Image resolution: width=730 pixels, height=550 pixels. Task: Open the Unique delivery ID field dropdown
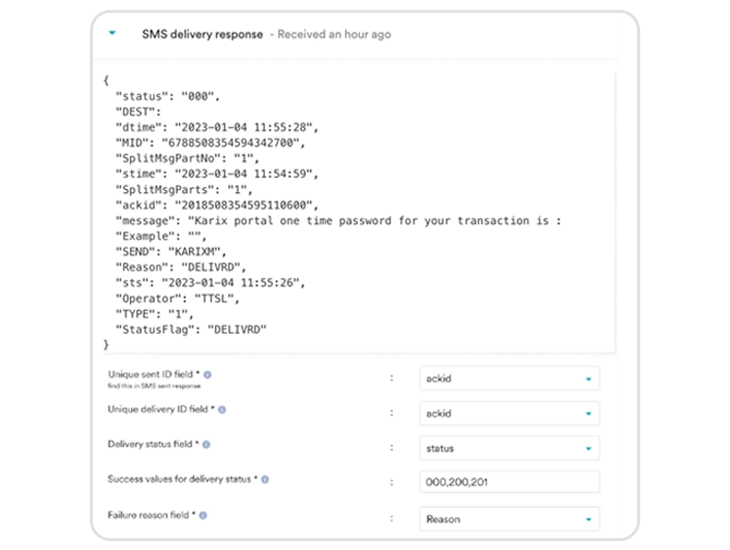509,414
